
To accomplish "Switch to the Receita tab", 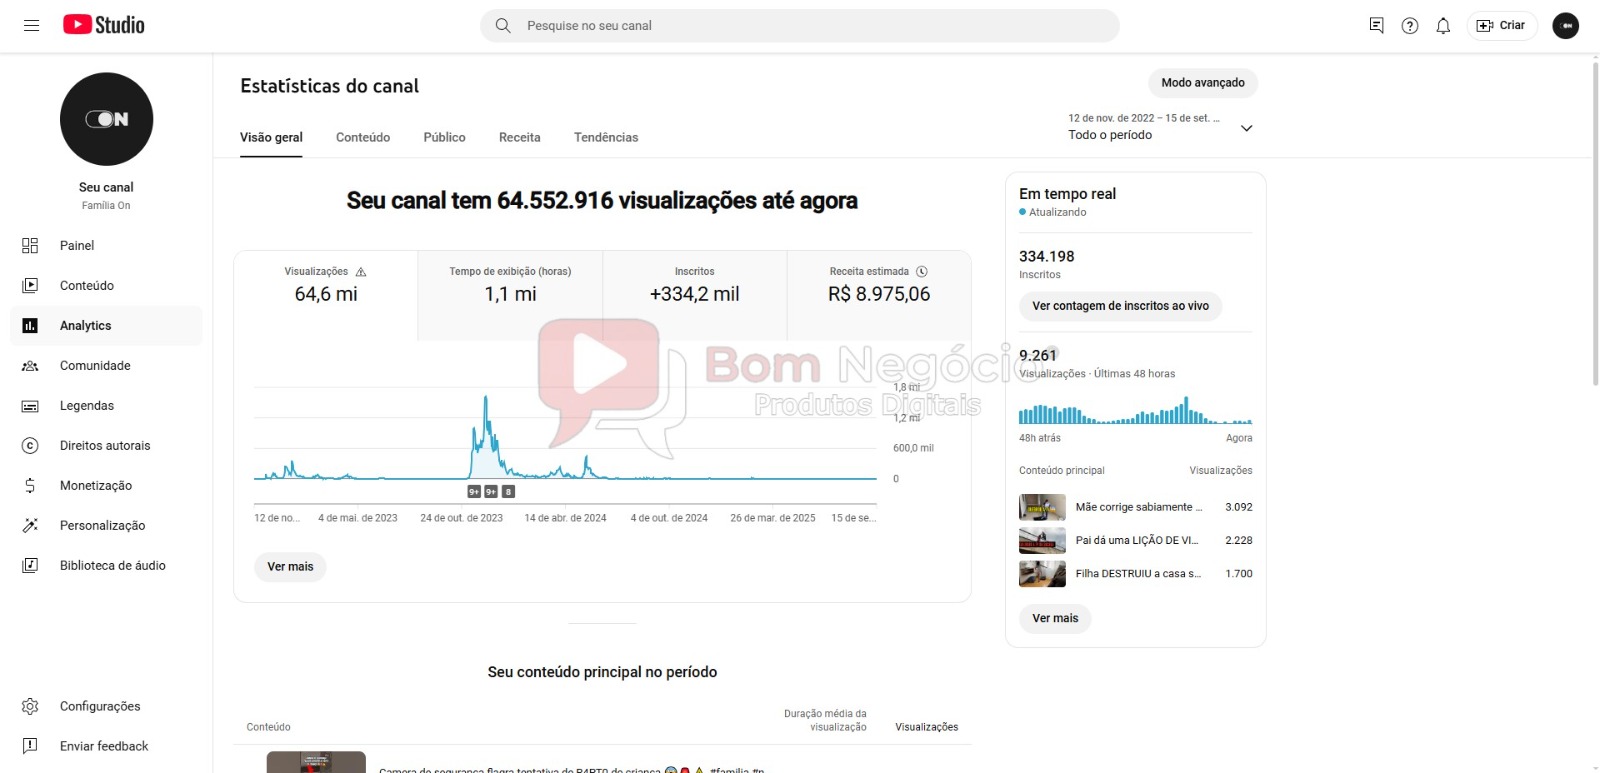I will tap(520, 137).
